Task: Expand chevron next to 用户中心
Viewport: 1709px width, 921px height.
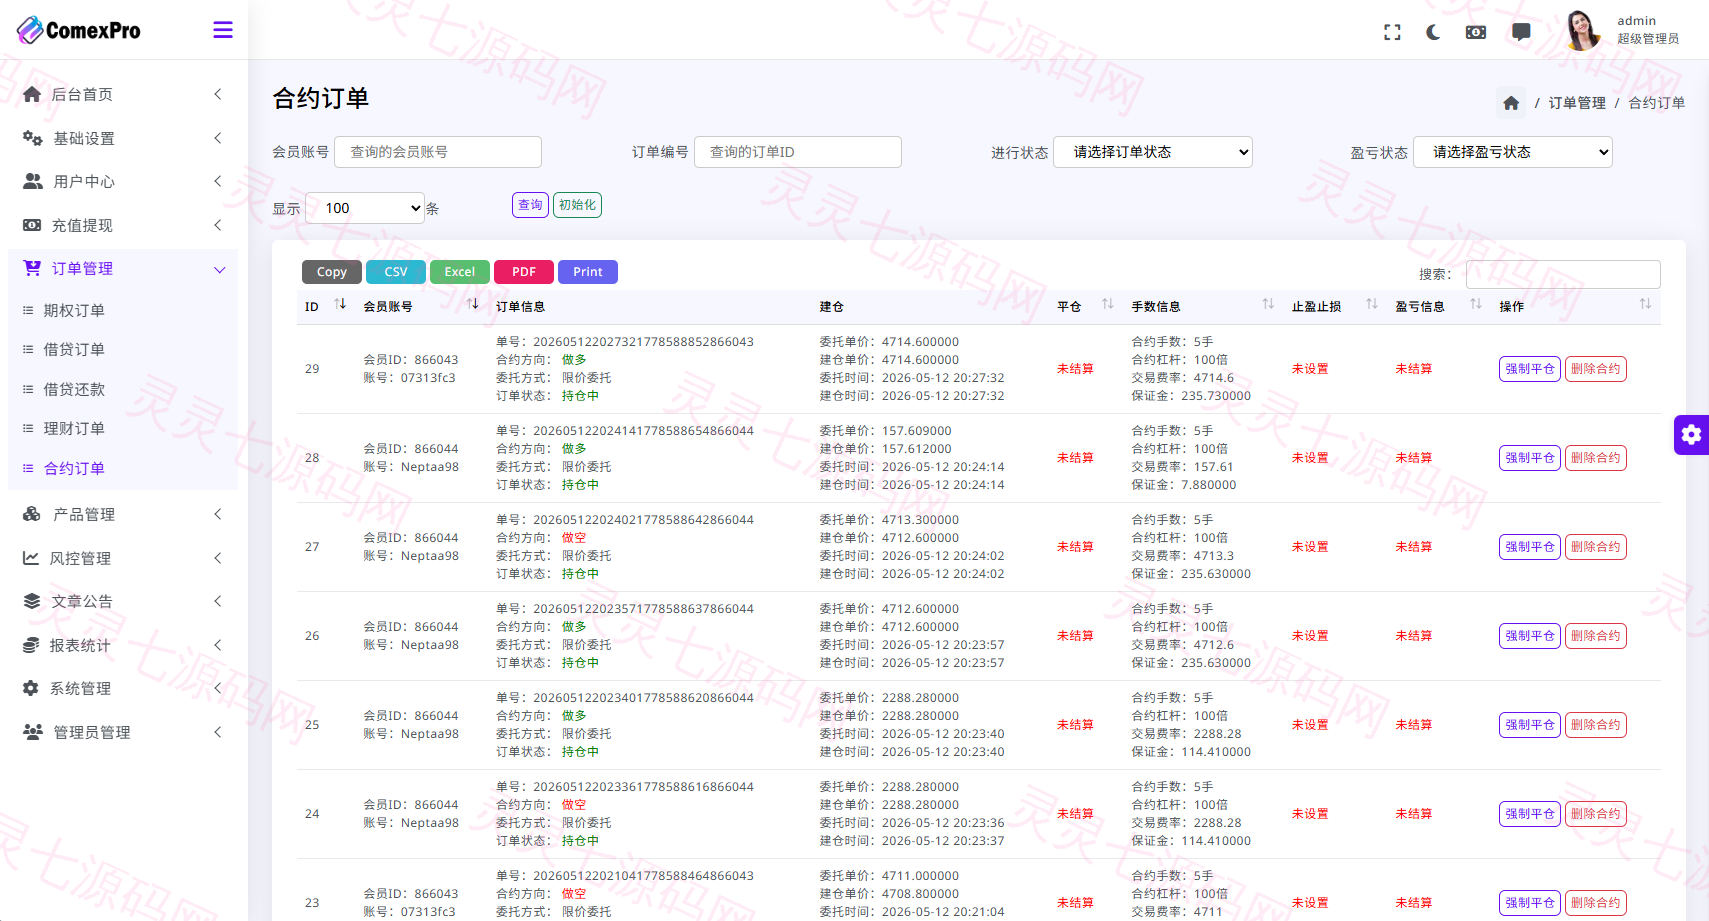Action: [218, 181]
